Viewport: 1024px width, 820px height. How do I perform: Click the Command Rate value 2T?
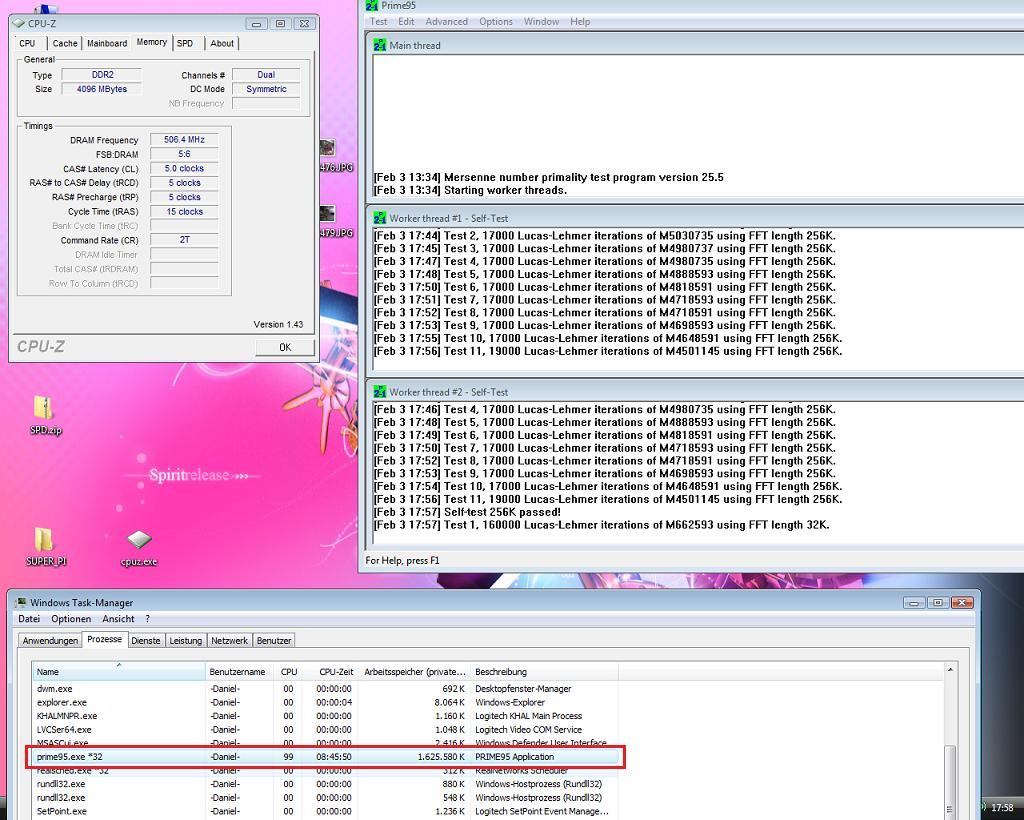tap(184, 240)
